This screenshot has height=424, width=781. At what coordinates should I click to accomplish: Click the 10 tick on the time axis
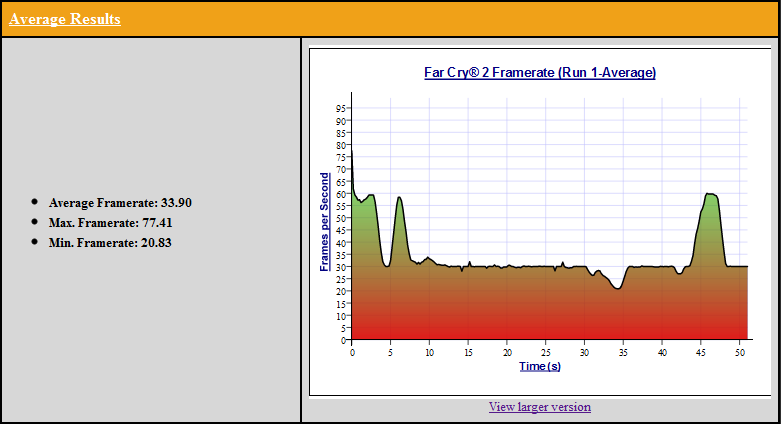point(429,353)
